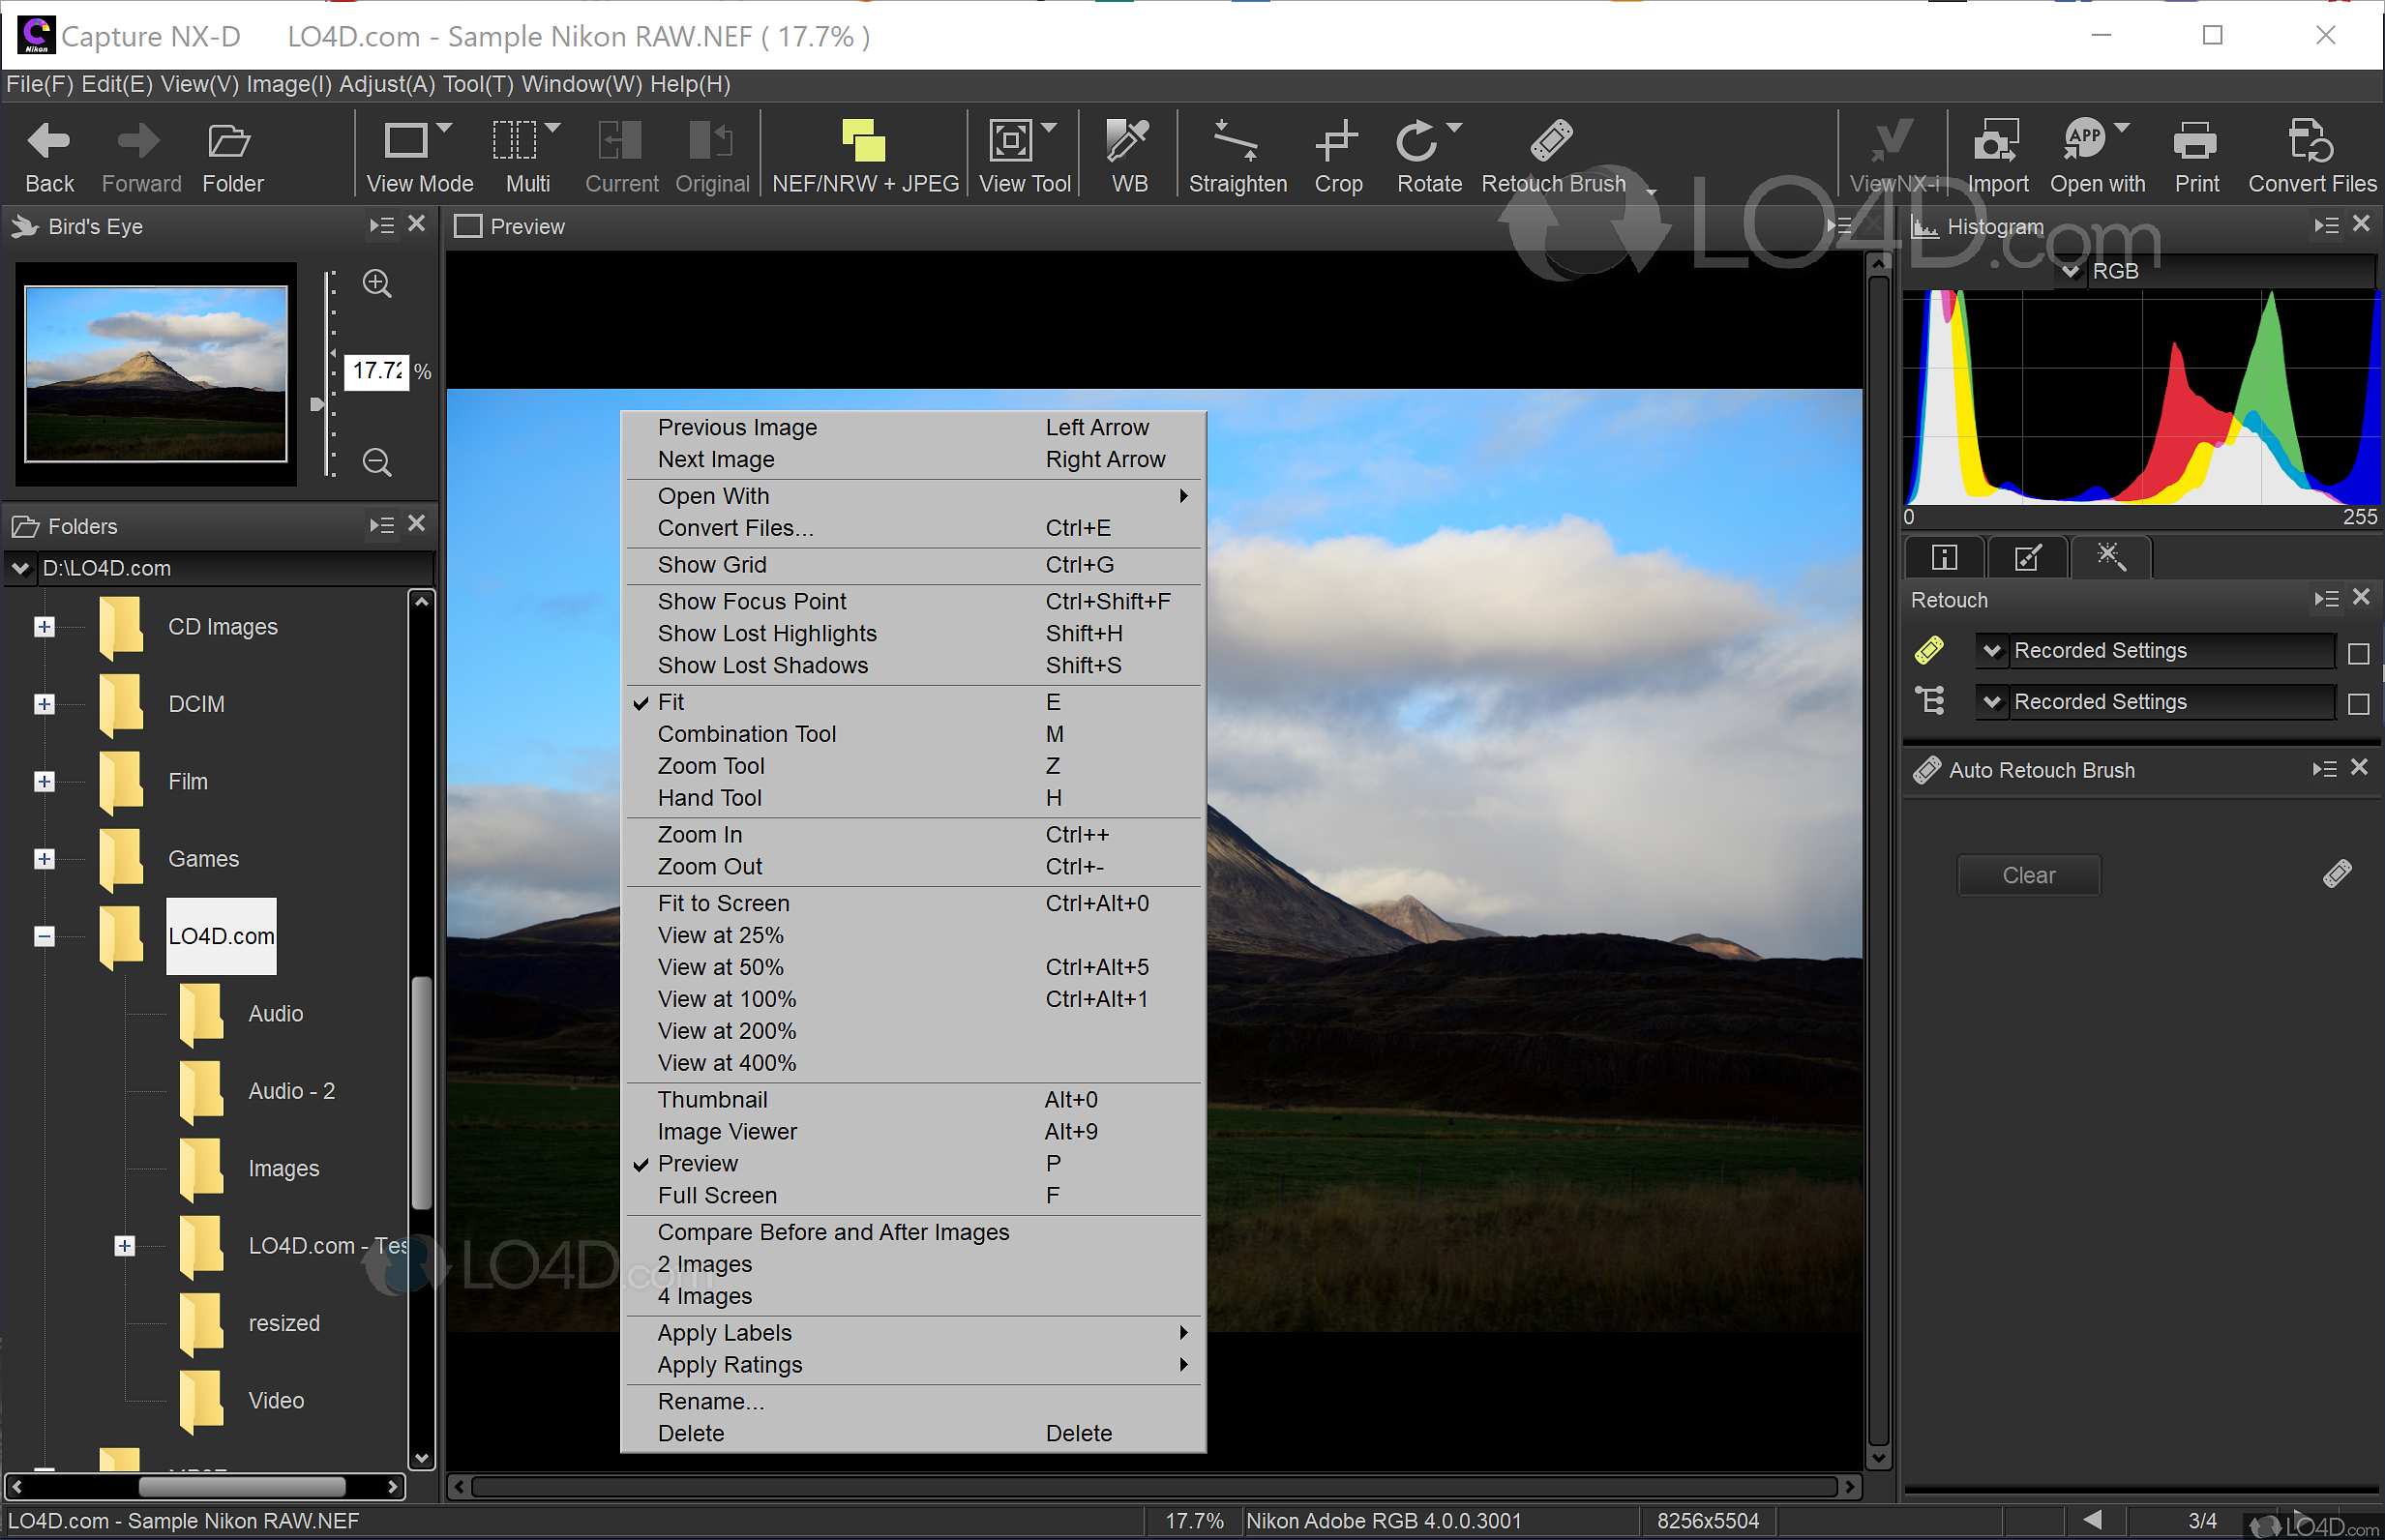
Task: Expand the CD Images folder
Action: click(44, 627)
